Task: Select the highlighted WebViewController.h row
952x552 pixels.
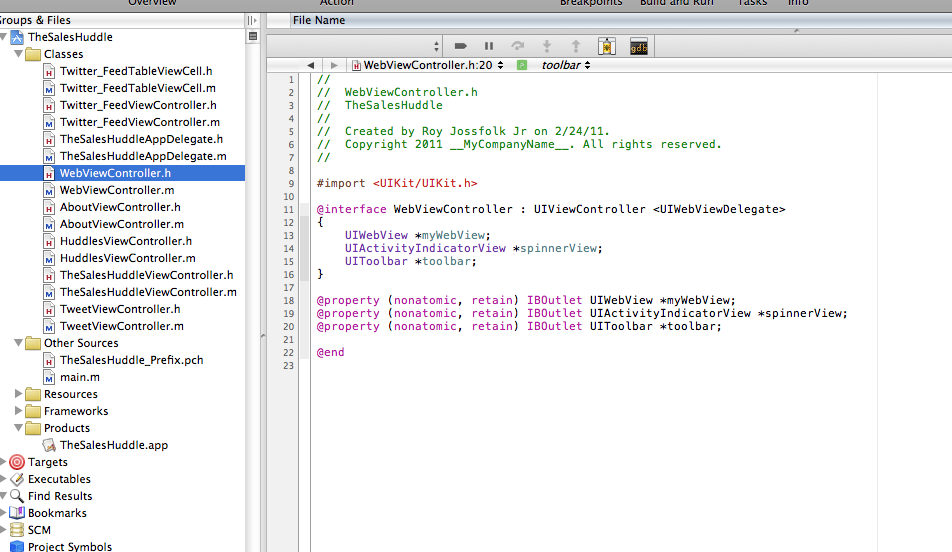Action: click(123, 173)
